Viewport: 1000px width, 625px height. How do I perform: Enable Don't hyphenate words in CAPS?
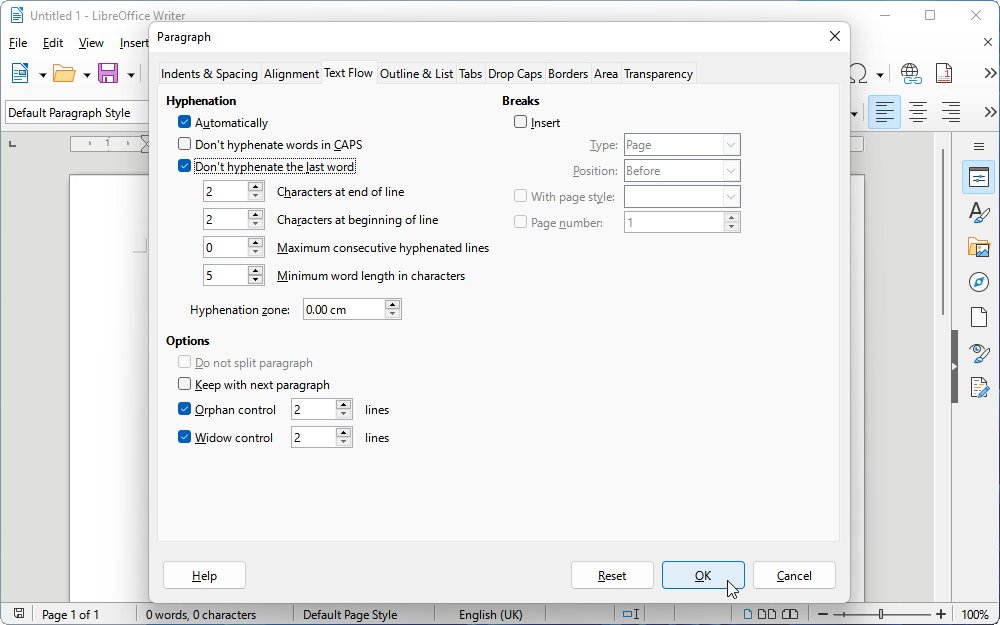click(184, 145)
